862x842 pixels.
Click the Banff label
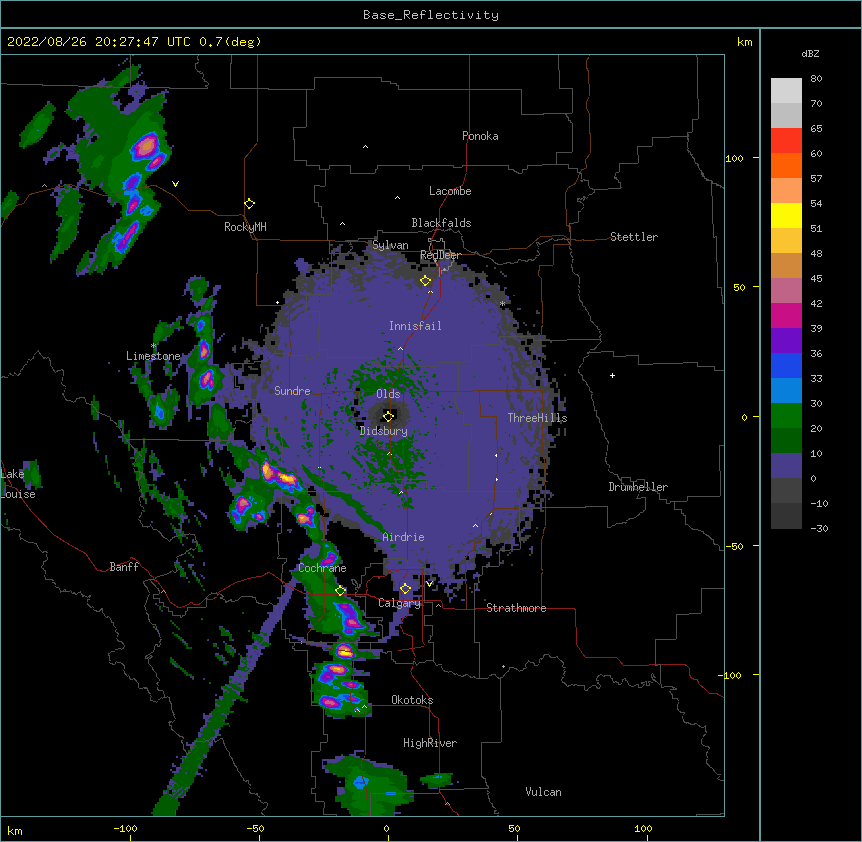coord(124,567)
